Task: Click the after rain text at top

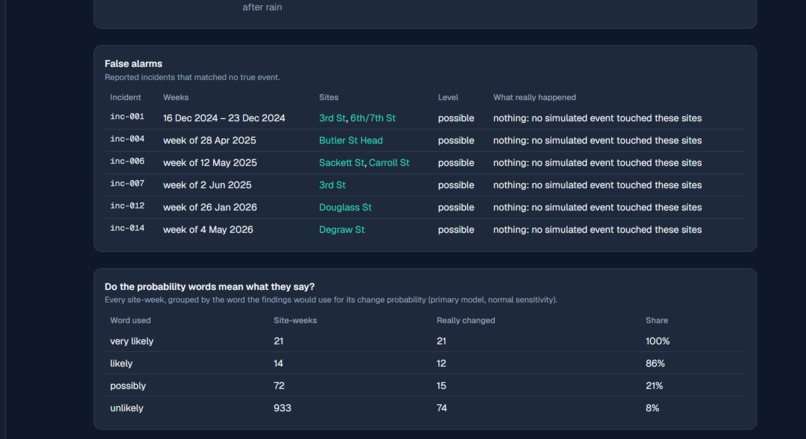Action: point(262,7)
